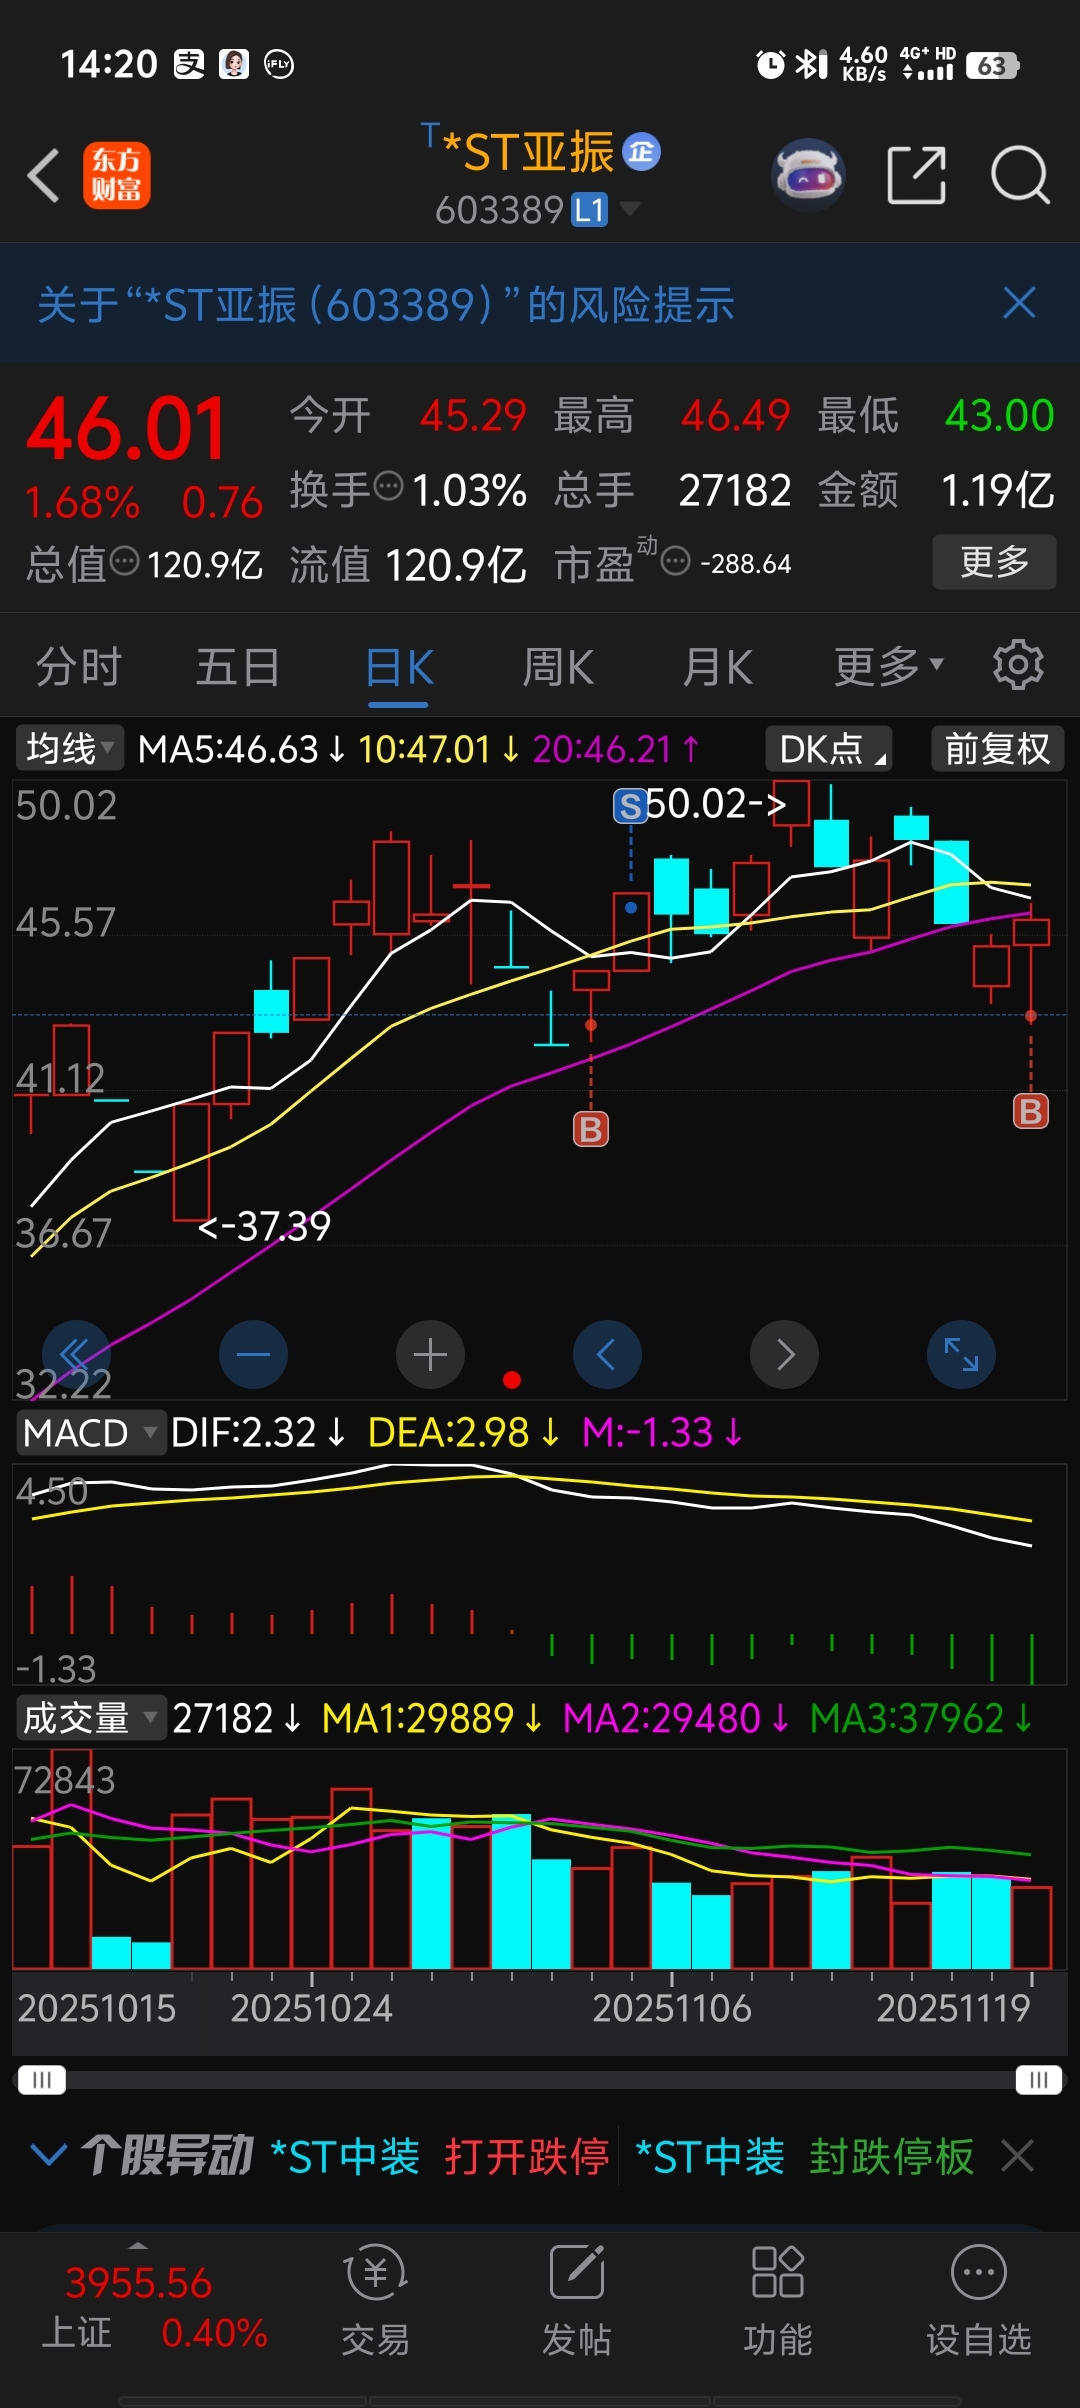The height and width of the screenshot is (2408, 1080).
Task: Tap the *ST亚振 stock title
Action: click(x=528, y=153)
